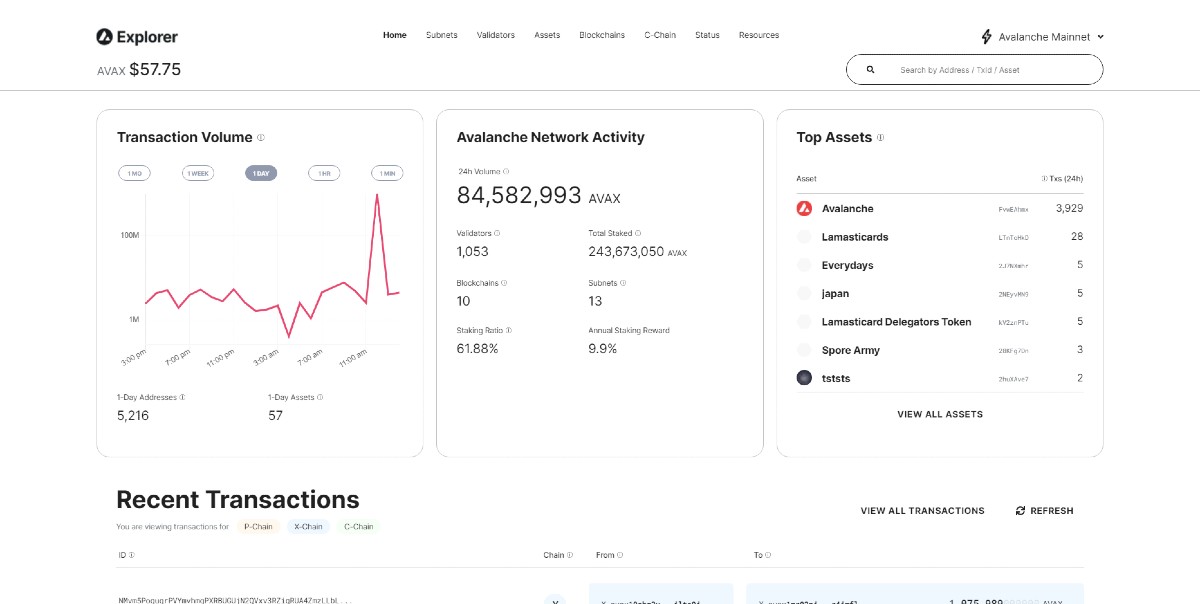Toggle the P-Chain transaction filter
This screenshot has width=1200, height=604.
point(258,527)
